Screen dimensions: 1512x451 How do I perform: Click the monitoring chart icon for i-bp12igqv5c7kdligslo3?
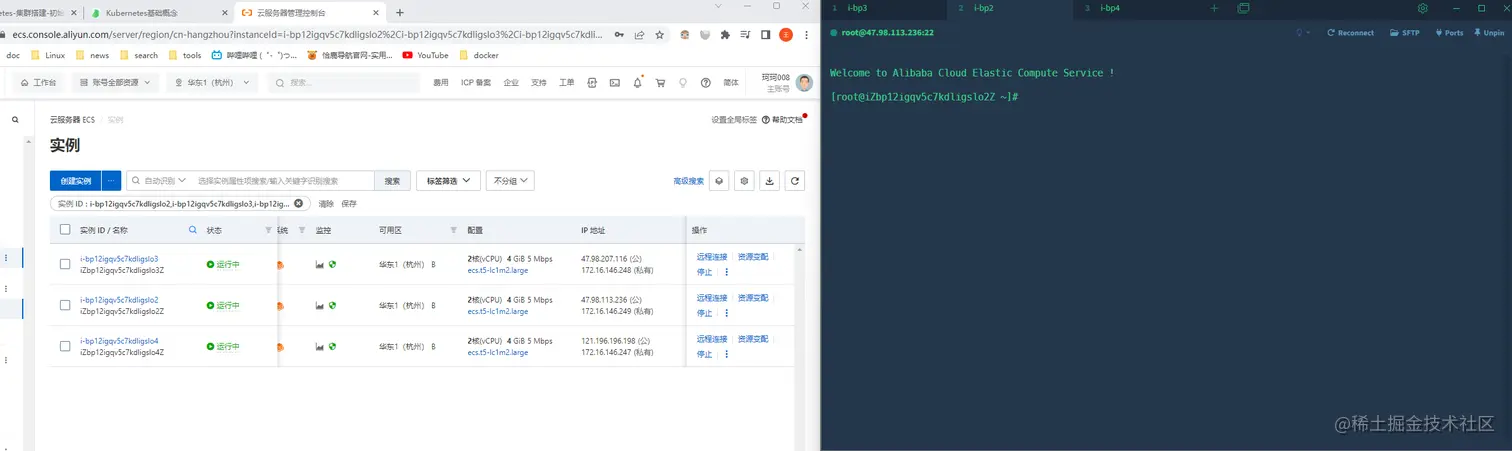click(x=320, y=265)
